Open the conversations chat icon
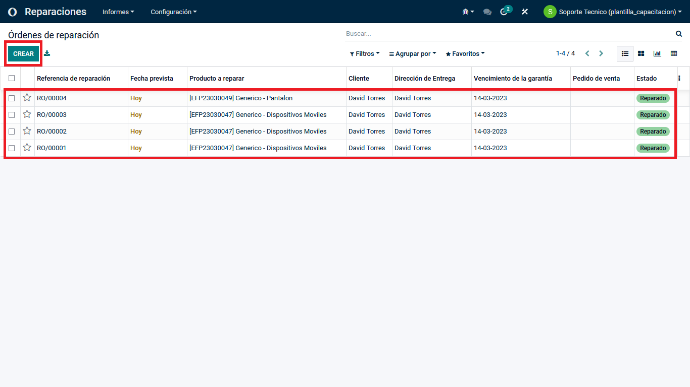Viewport: 690px width, 387px height. point(487,12)
